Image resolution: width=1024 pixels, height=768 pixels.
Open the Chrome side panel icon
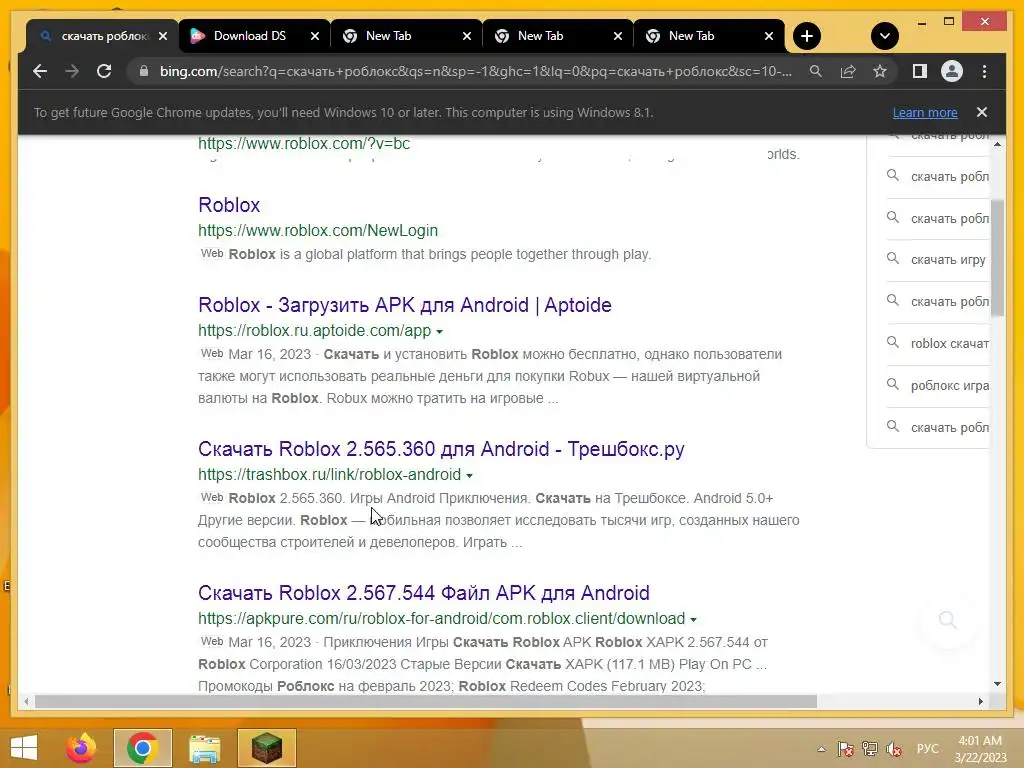(920, 71)
